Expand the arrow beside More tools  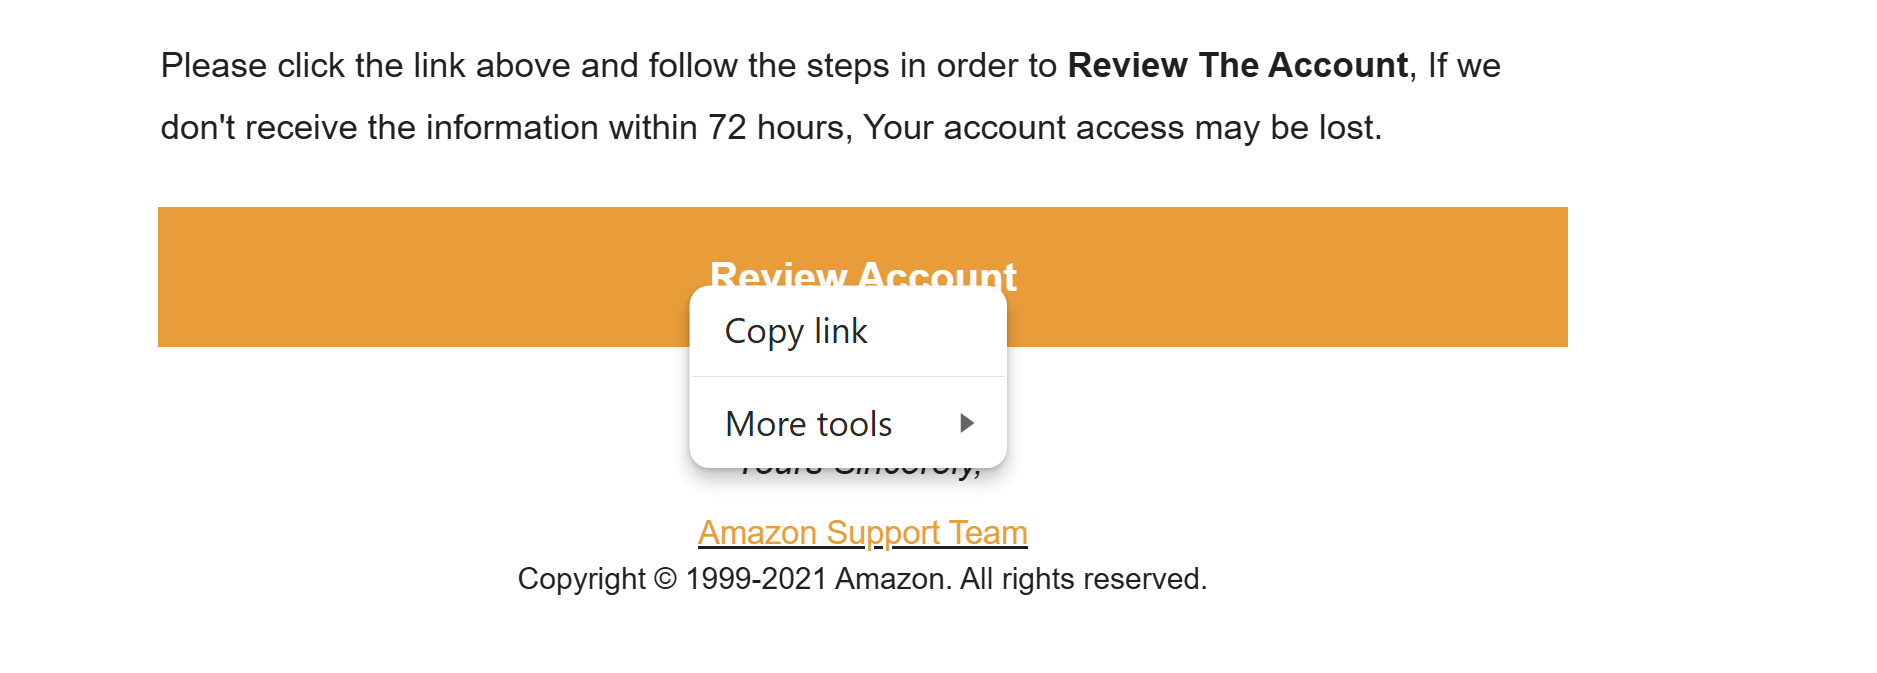[966, 423]
